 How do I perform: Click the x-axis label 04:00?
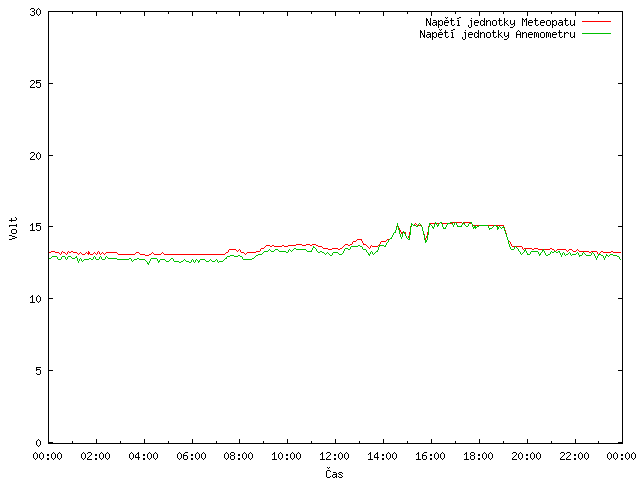pos(143,456)
